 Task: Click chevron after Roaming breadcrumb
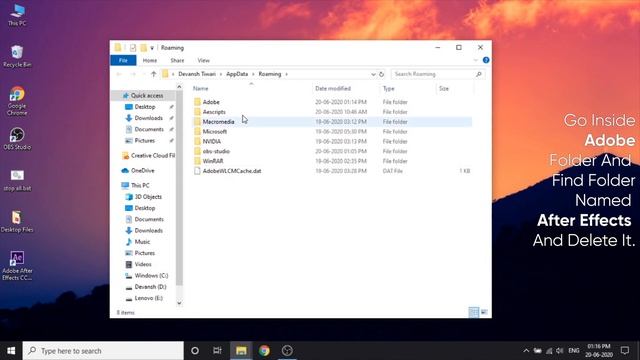[x=287, y=74]
